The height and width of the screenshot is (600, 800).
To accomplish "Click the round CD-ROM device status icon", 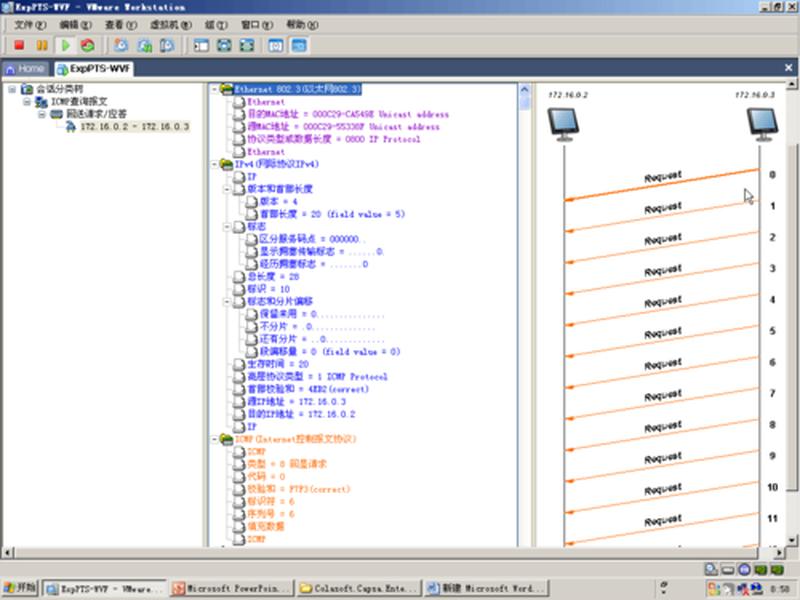I will (744, 569).
